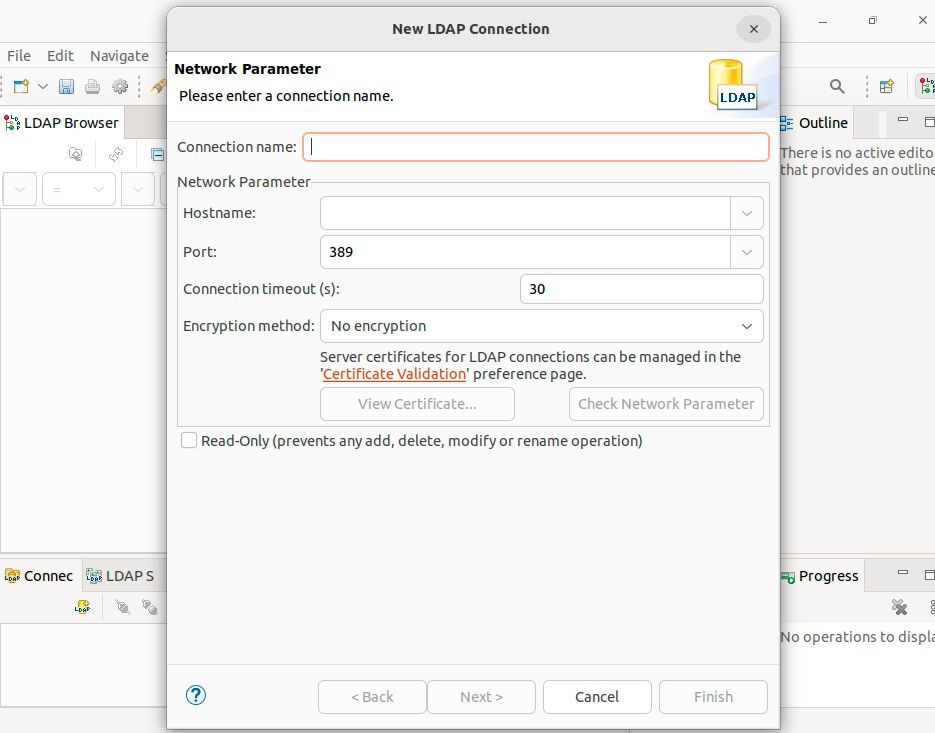Click the Collapse All icon in LDAP Browser

pyautogui.click(x=158, y=155)
